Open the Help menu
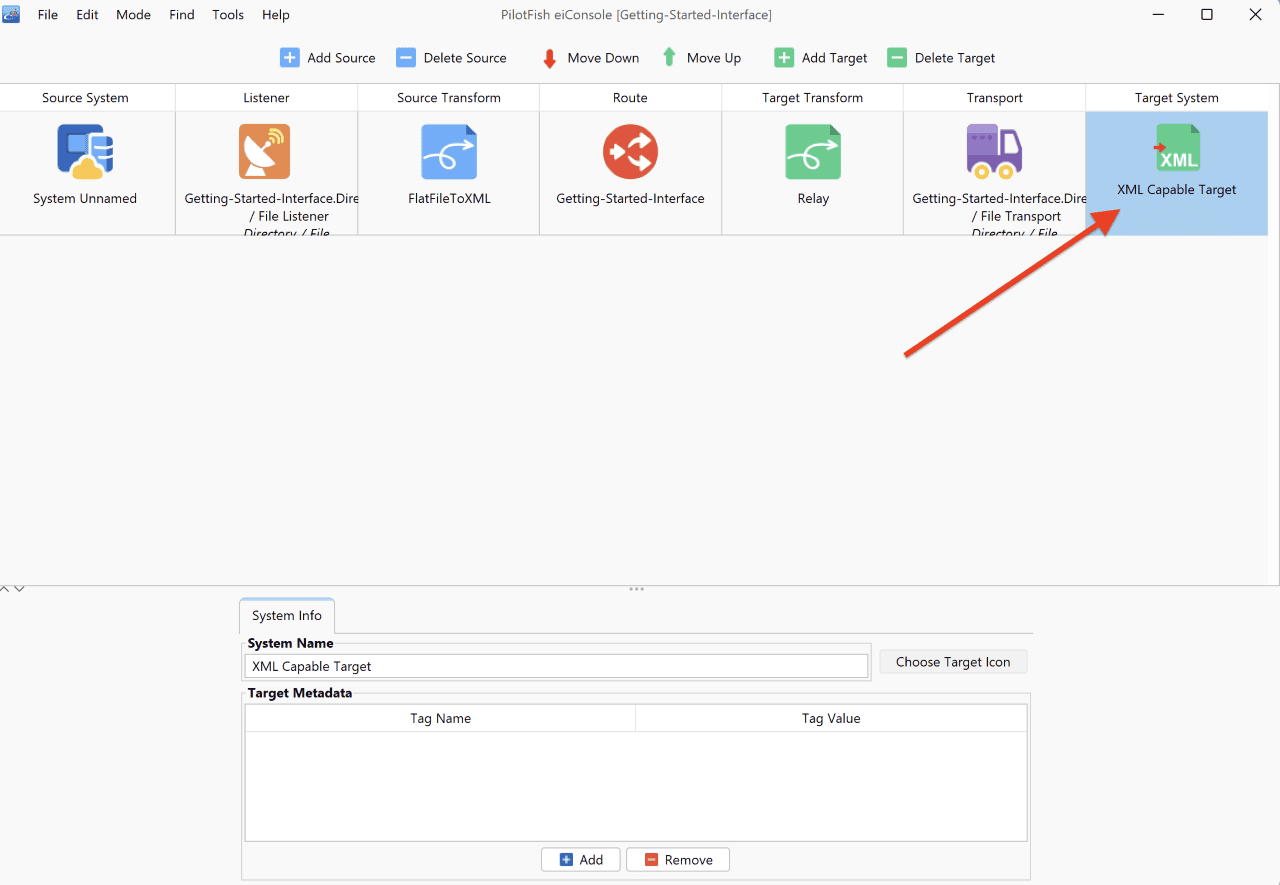 [276, 15]
